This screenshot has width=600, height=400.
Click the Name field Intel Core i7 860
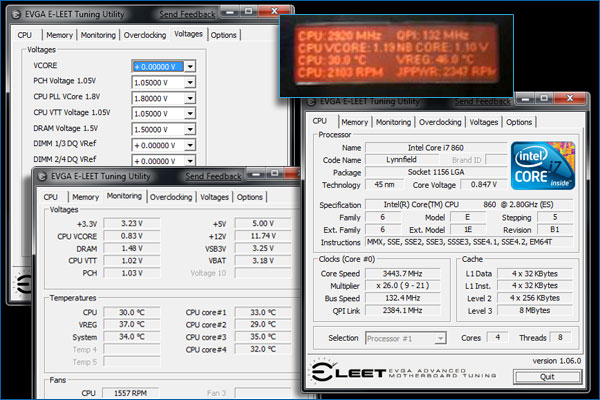click(436, 148)
